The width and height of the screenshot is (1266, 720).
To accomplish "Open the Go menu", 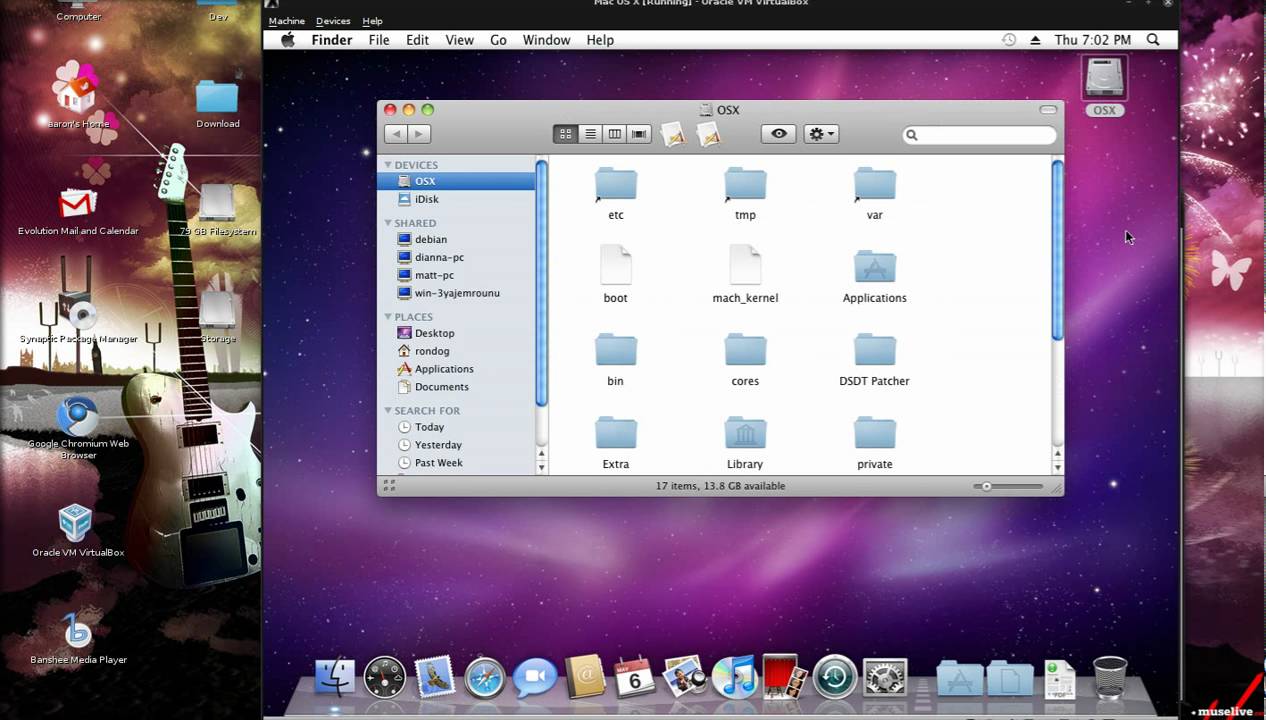I will (498, 40).
